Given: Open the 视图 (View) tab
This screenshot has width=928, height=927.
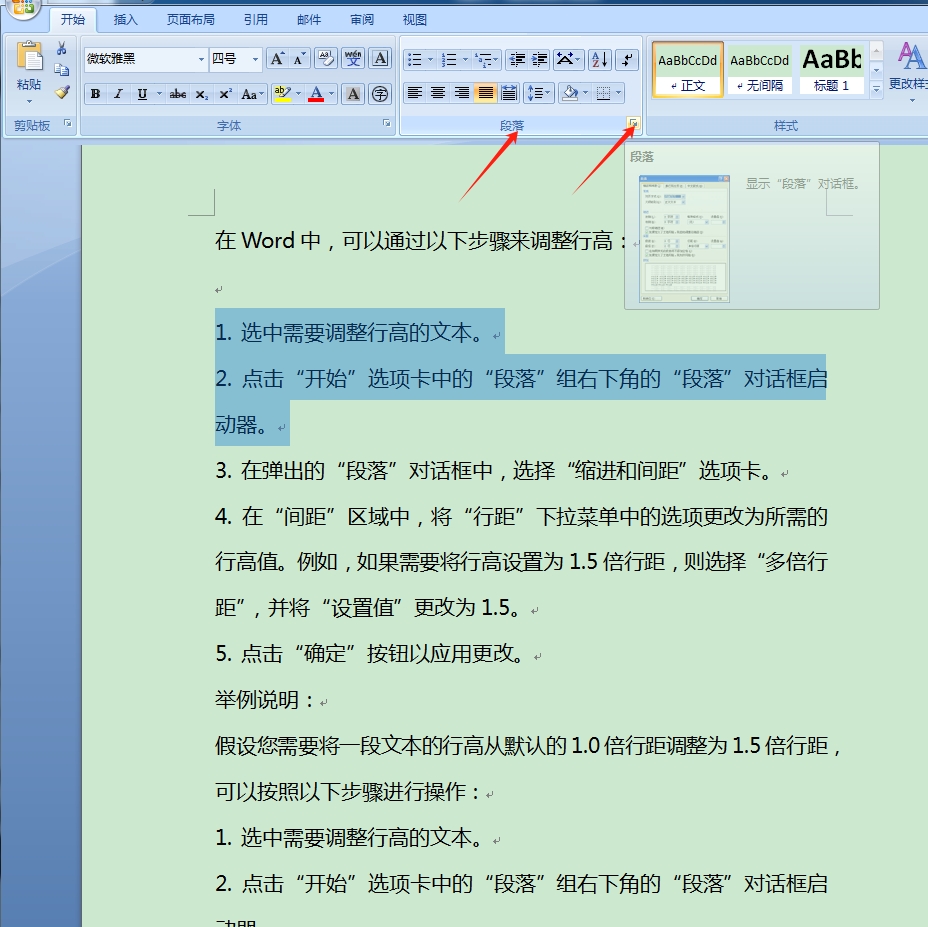Looking at the screenshot, I should [414, 20].
